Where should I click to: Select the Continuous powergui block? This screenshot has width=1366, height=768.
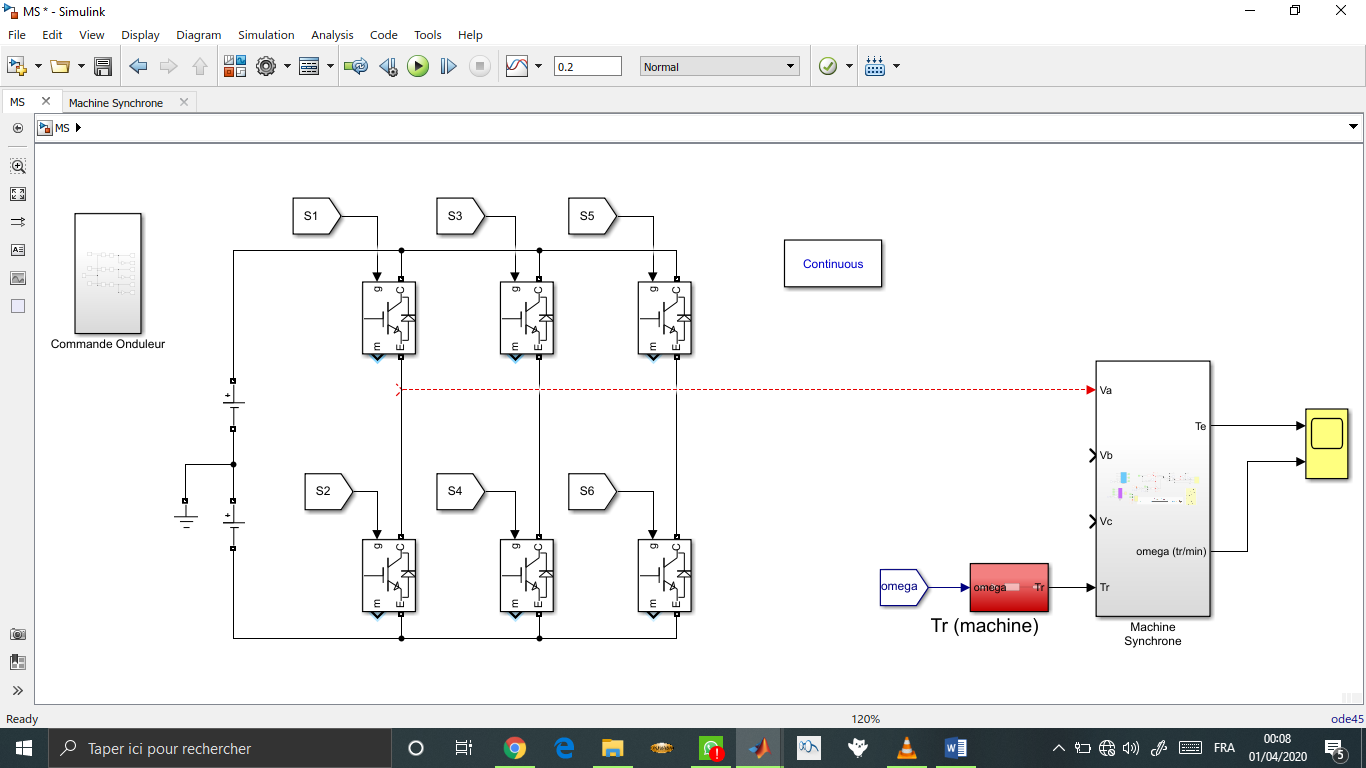point(833,264)
